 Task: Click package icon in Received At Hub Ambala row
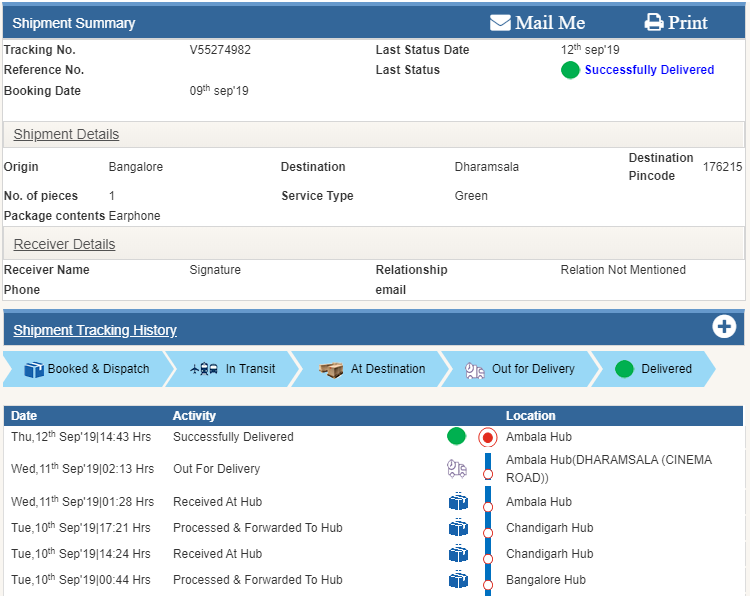click(x=458, y=502)
